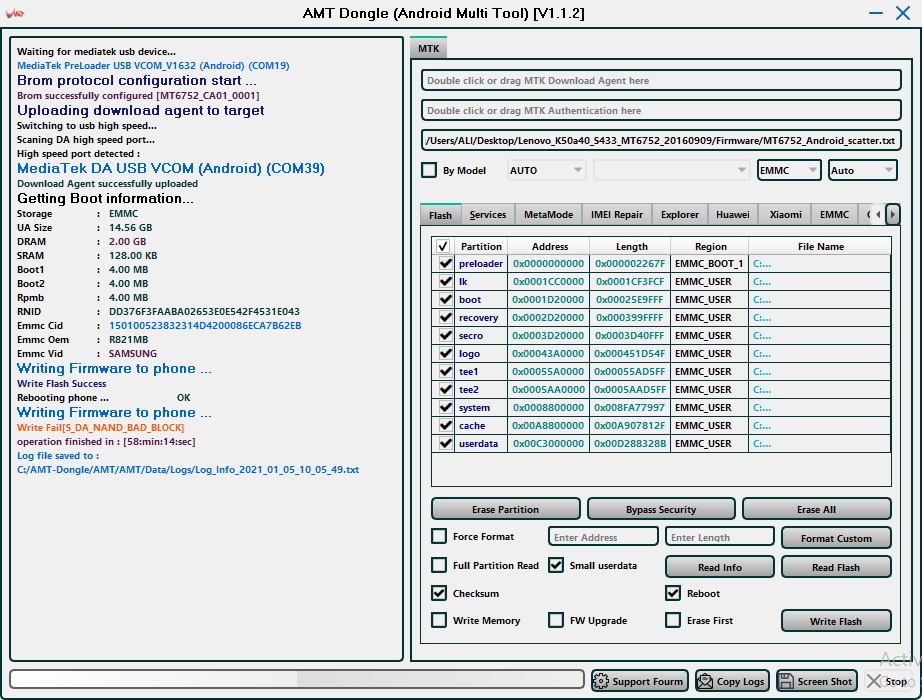Click the Read Flash button

836,566
